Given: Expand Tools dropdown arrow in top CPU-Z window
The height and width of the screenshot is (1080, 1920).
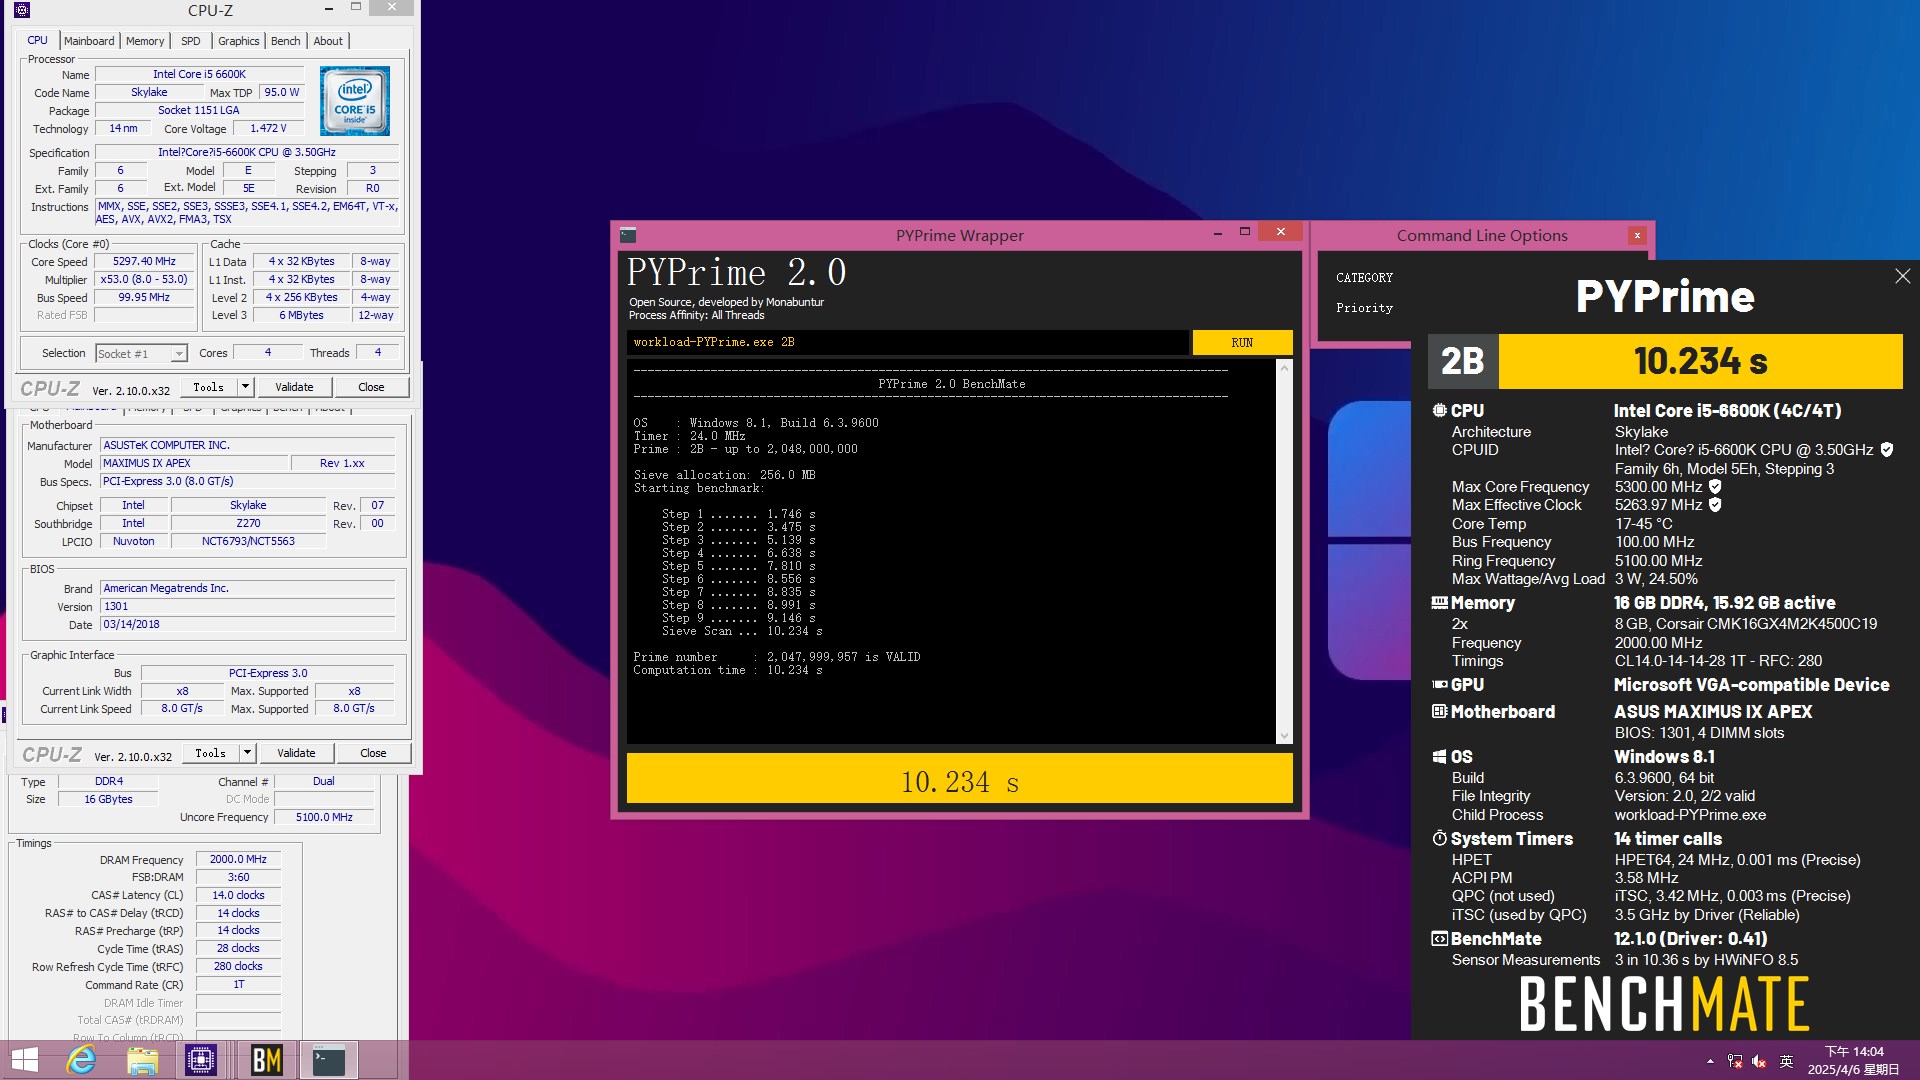Looking at the screenshot, I should click(244, 387).
